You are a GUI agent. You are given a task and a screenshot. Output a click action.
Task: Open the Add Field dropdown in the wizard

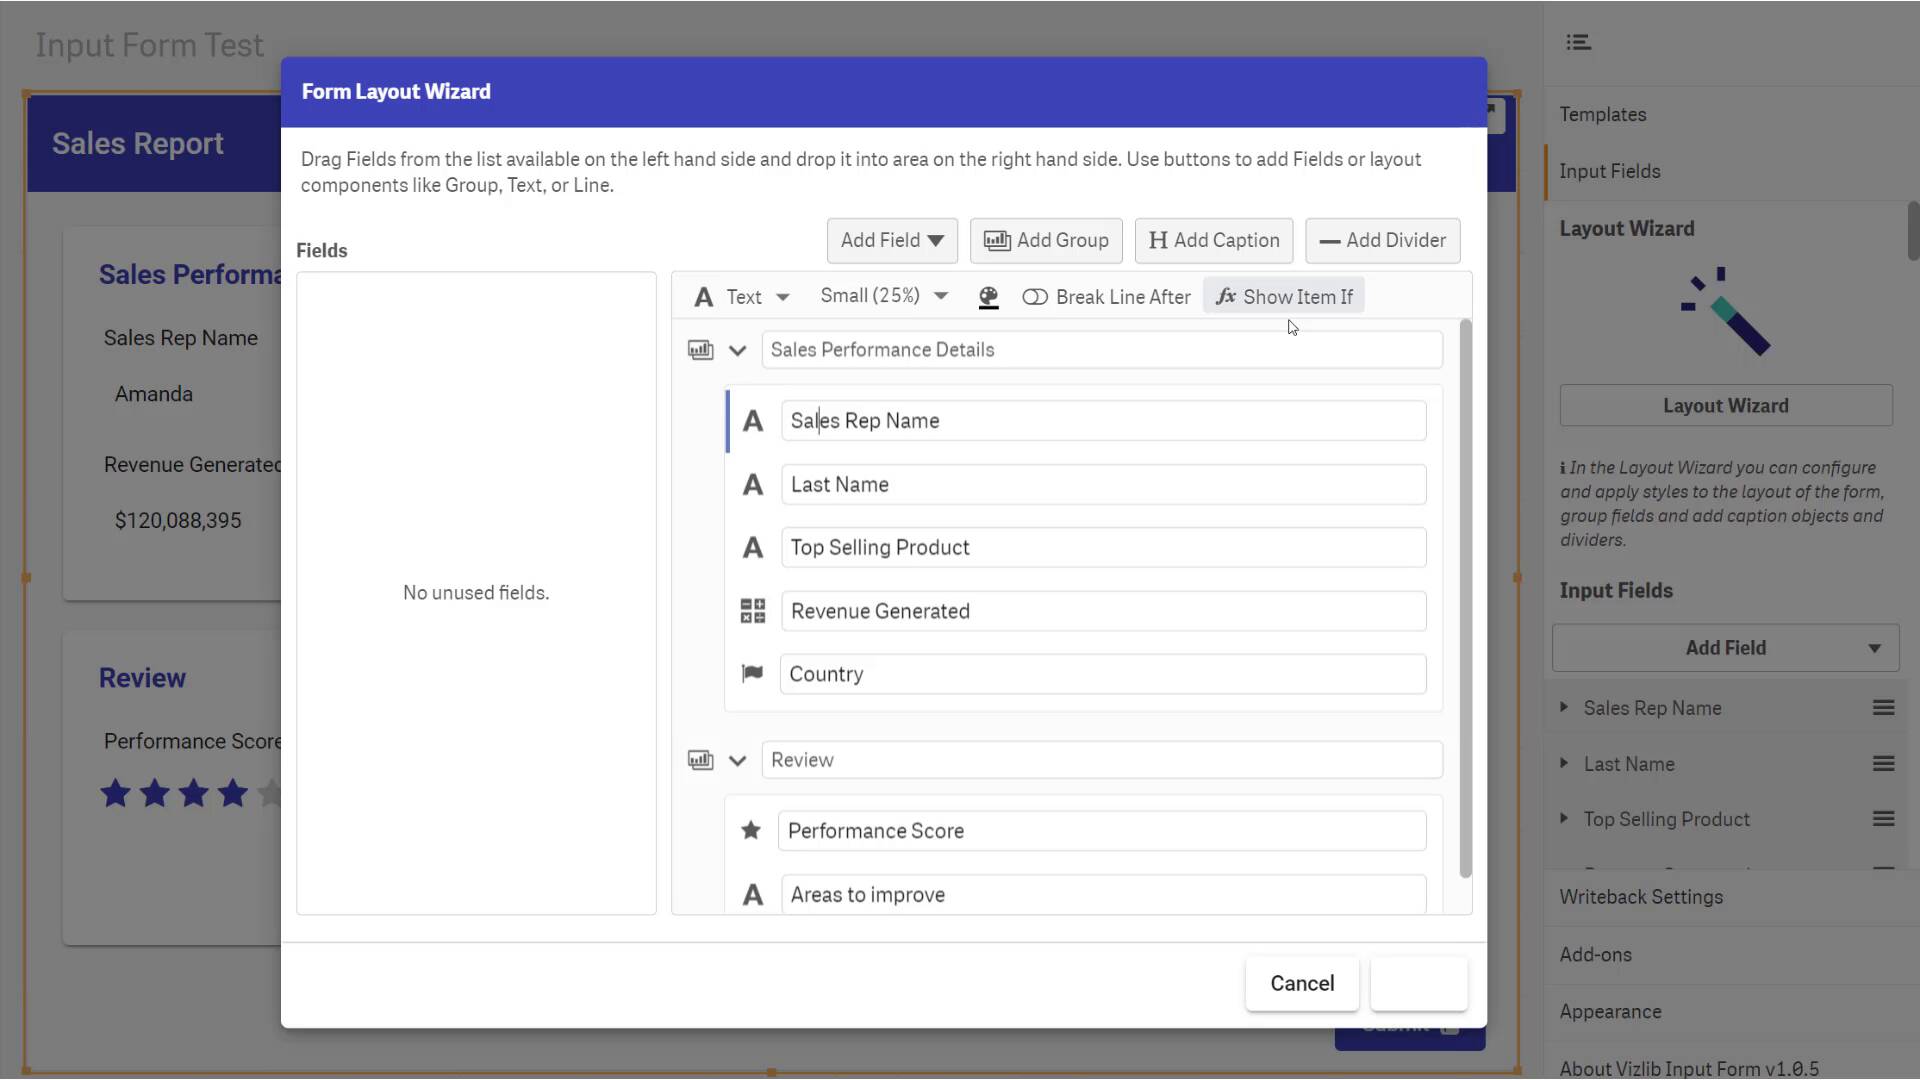892,240
